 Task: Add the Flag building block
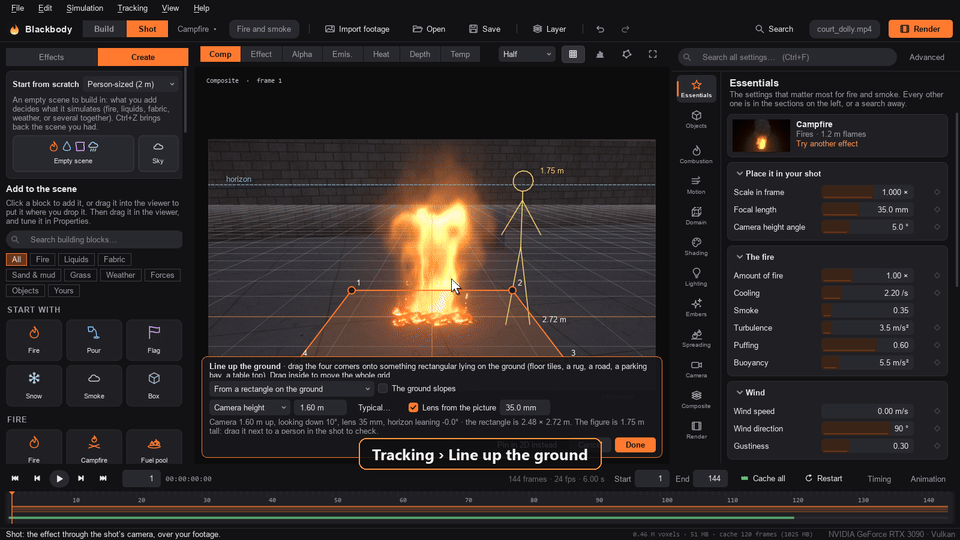[154, 340]
